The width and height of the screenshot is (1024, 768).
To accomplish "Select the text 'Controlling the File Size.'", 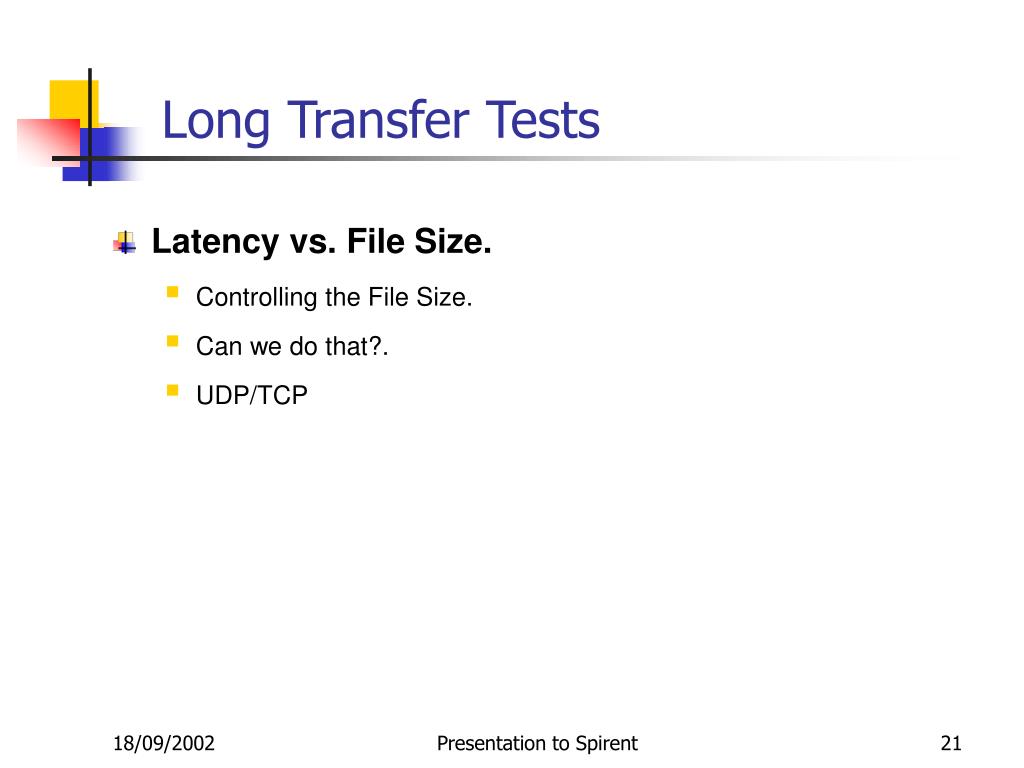I will (334, 297).
